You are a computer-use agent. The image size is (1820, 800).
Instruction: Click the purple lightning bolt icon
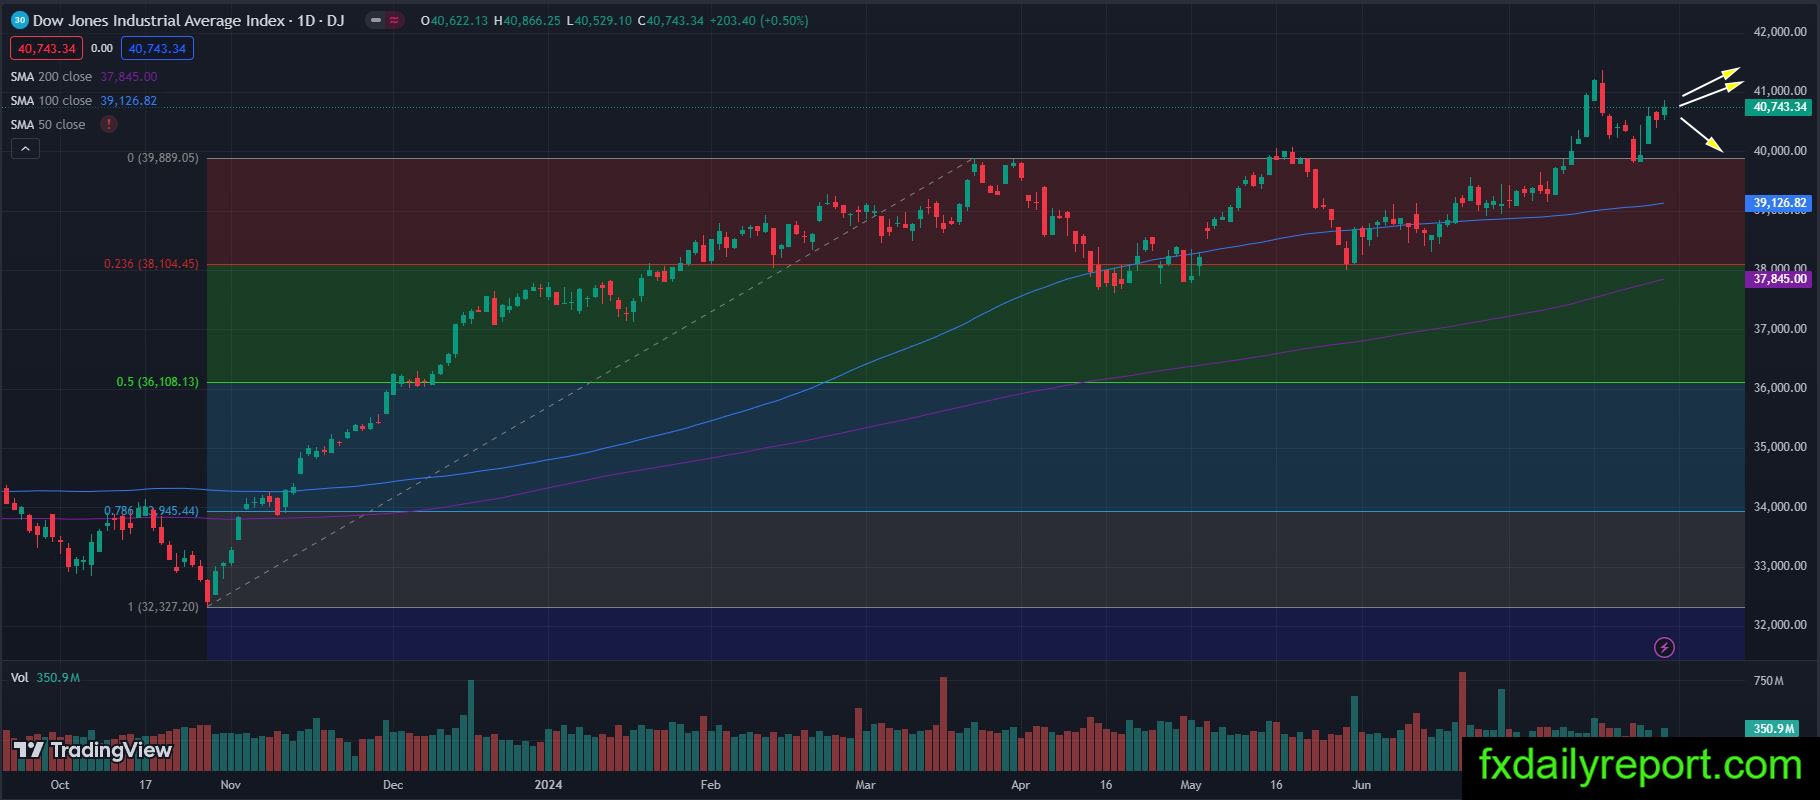[1664, 648]
